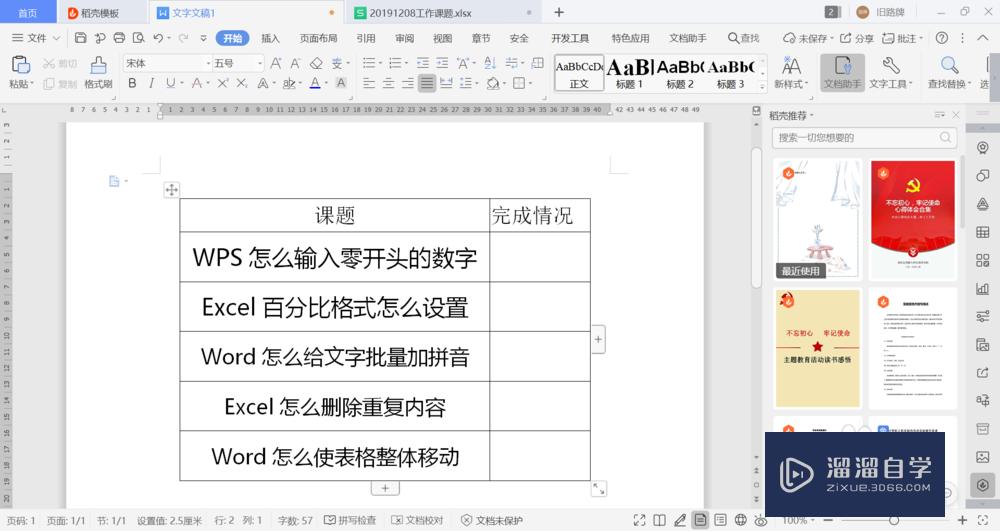Click the add column plus at table right
This screenshot has width=1000, height=531.
tap(598, 339)
